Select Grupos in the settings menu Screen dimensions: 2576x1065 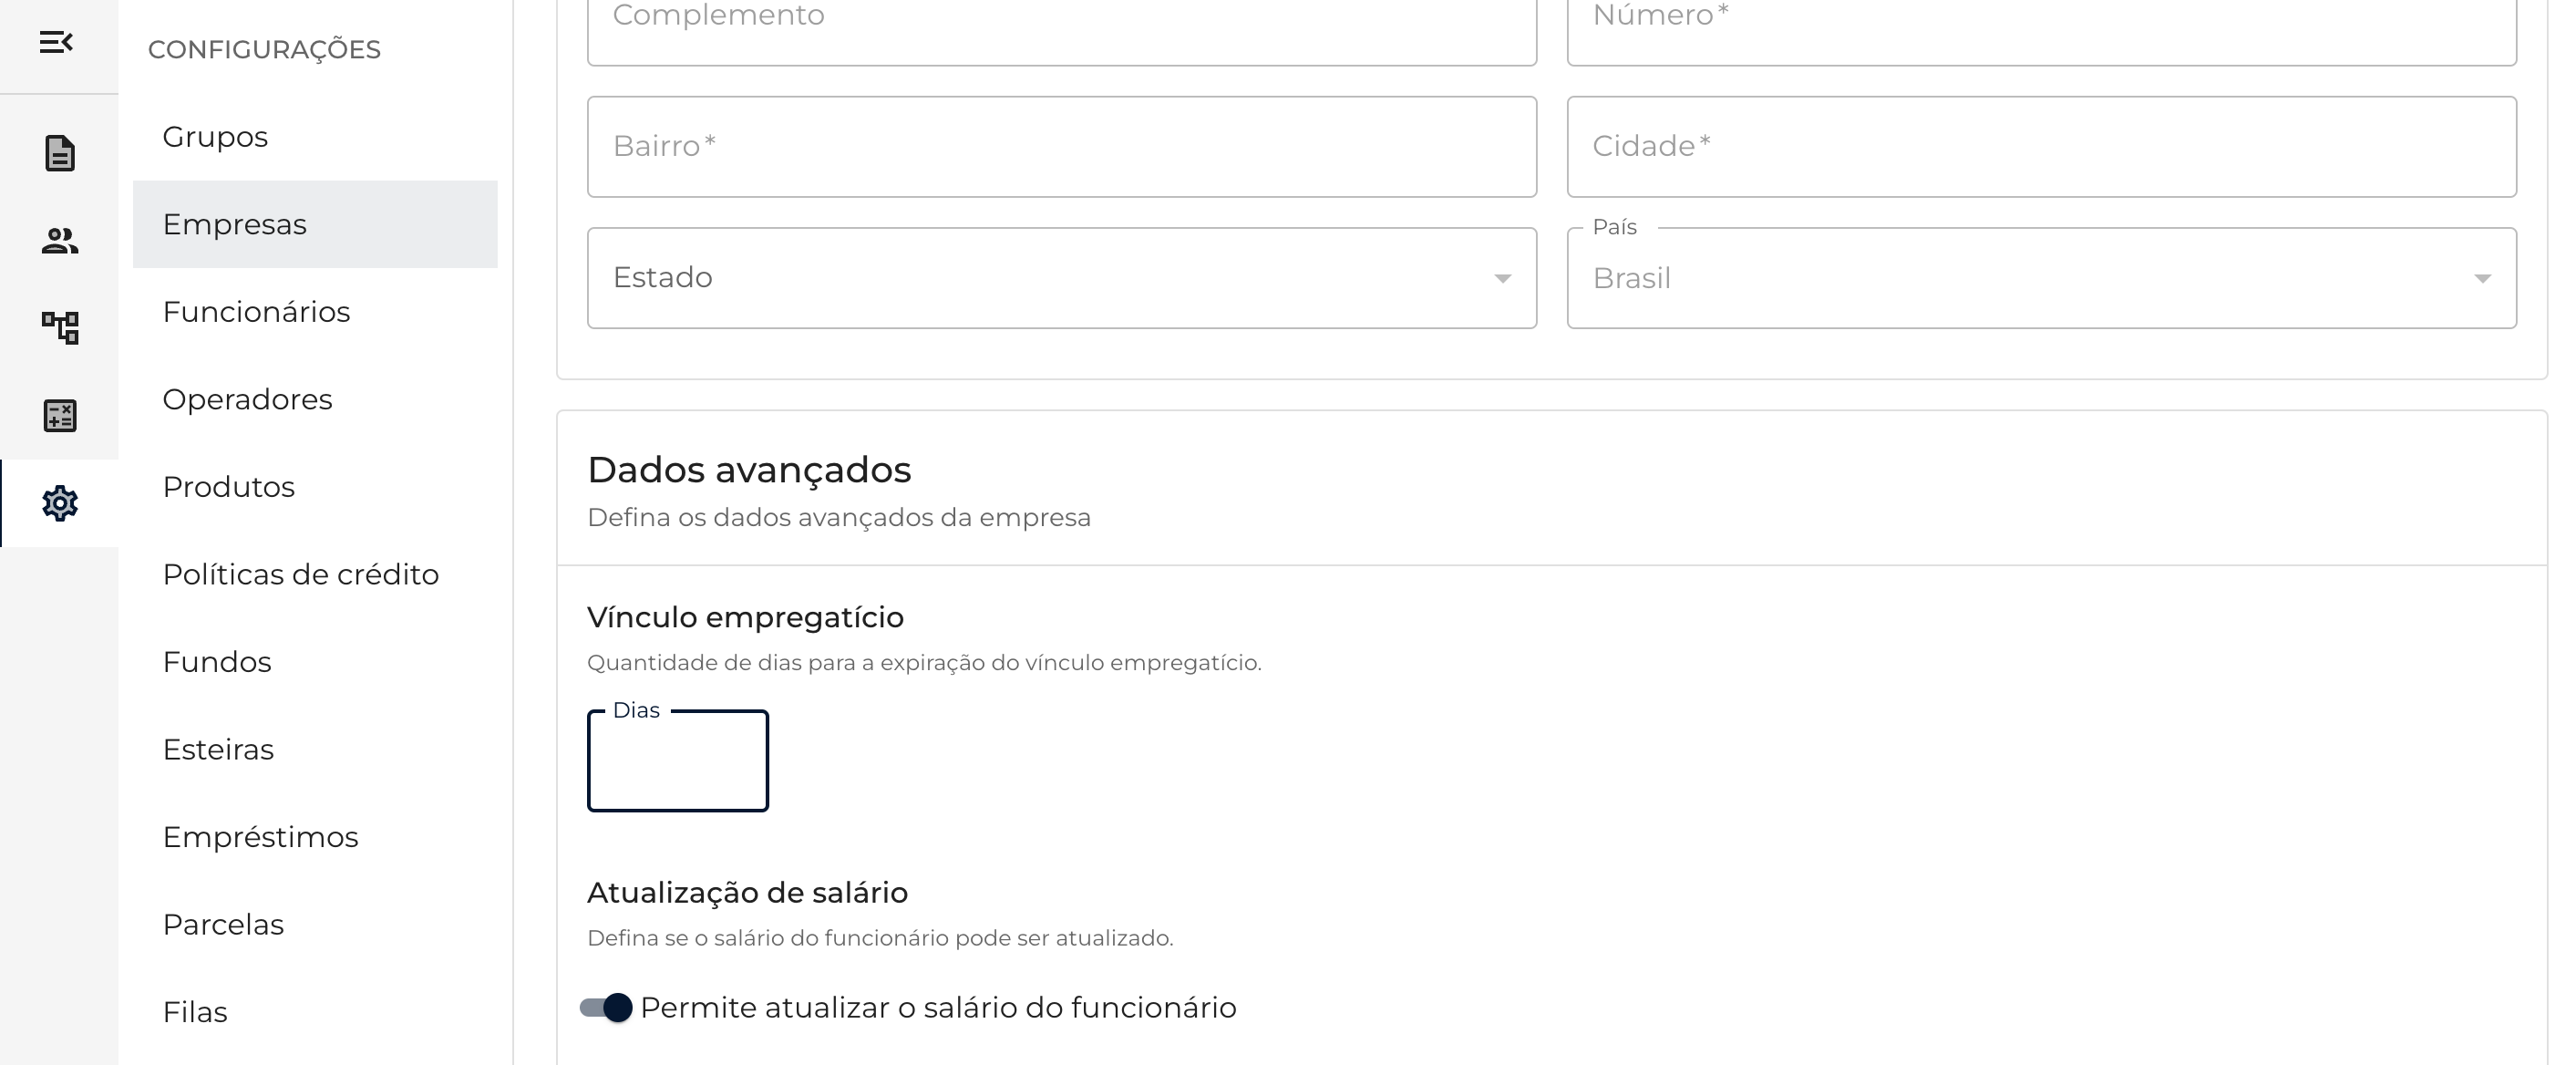click(x=215, y=137)
